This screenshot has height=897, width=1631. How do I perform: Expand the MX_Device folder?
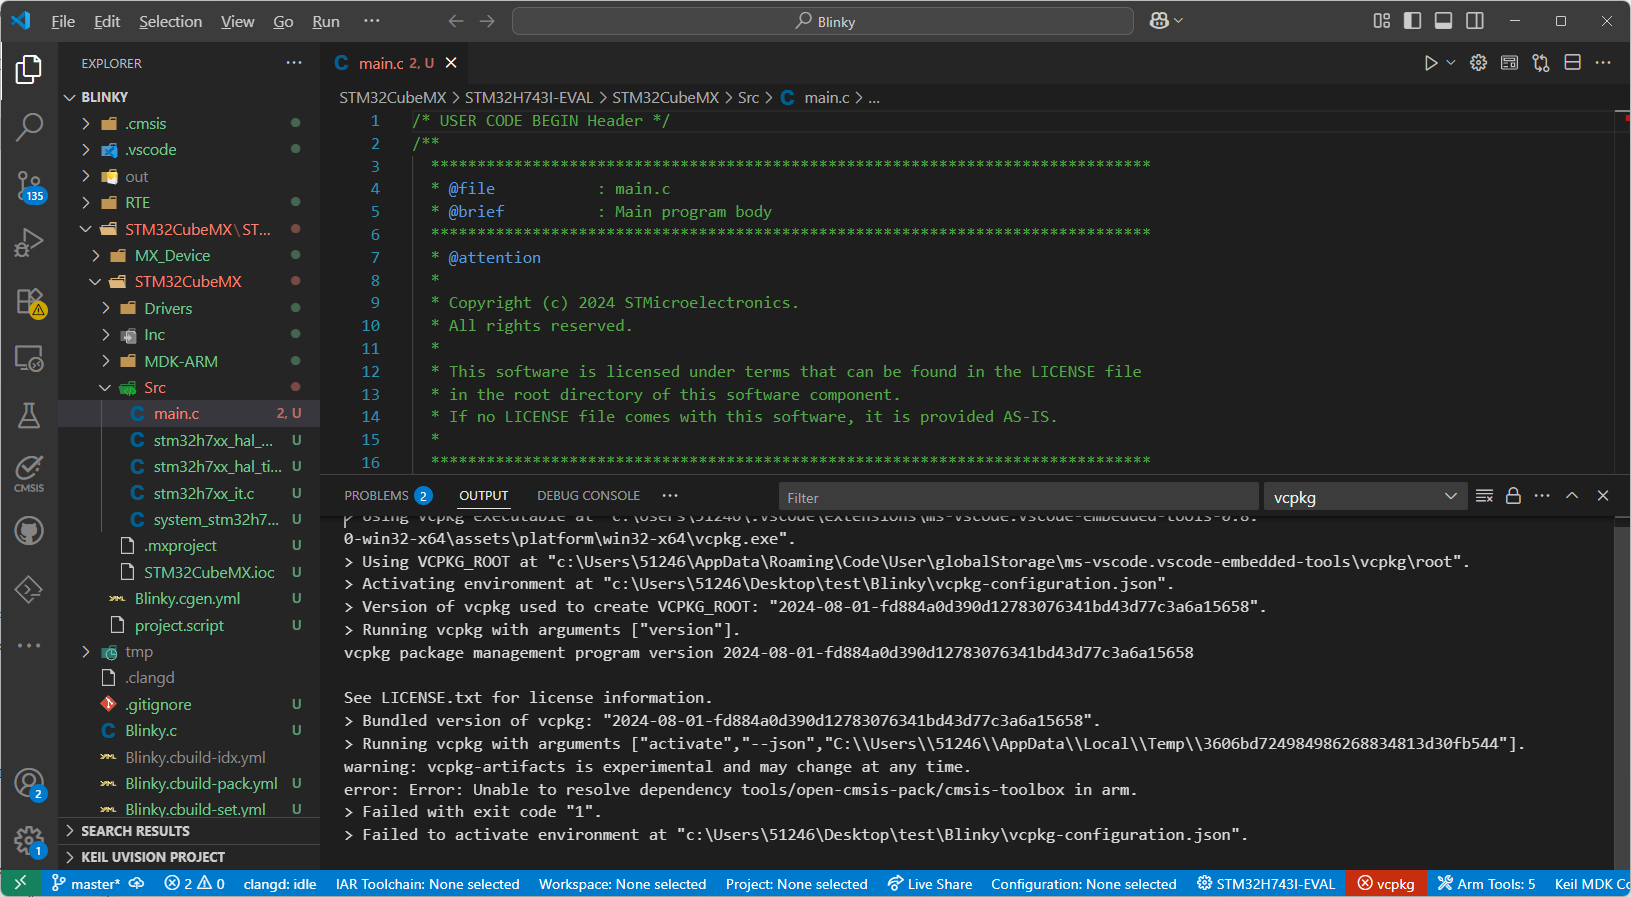96,256
